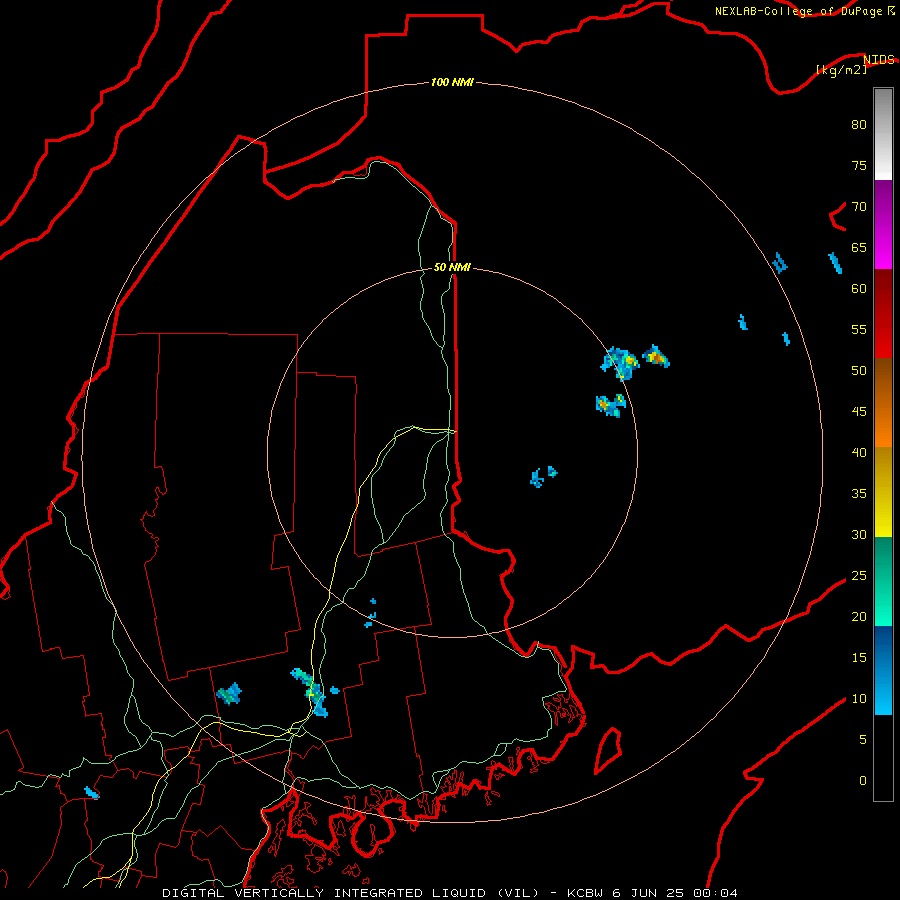
Task: Click the small red-outlined island offshore
Action: (x=608, y=751)
